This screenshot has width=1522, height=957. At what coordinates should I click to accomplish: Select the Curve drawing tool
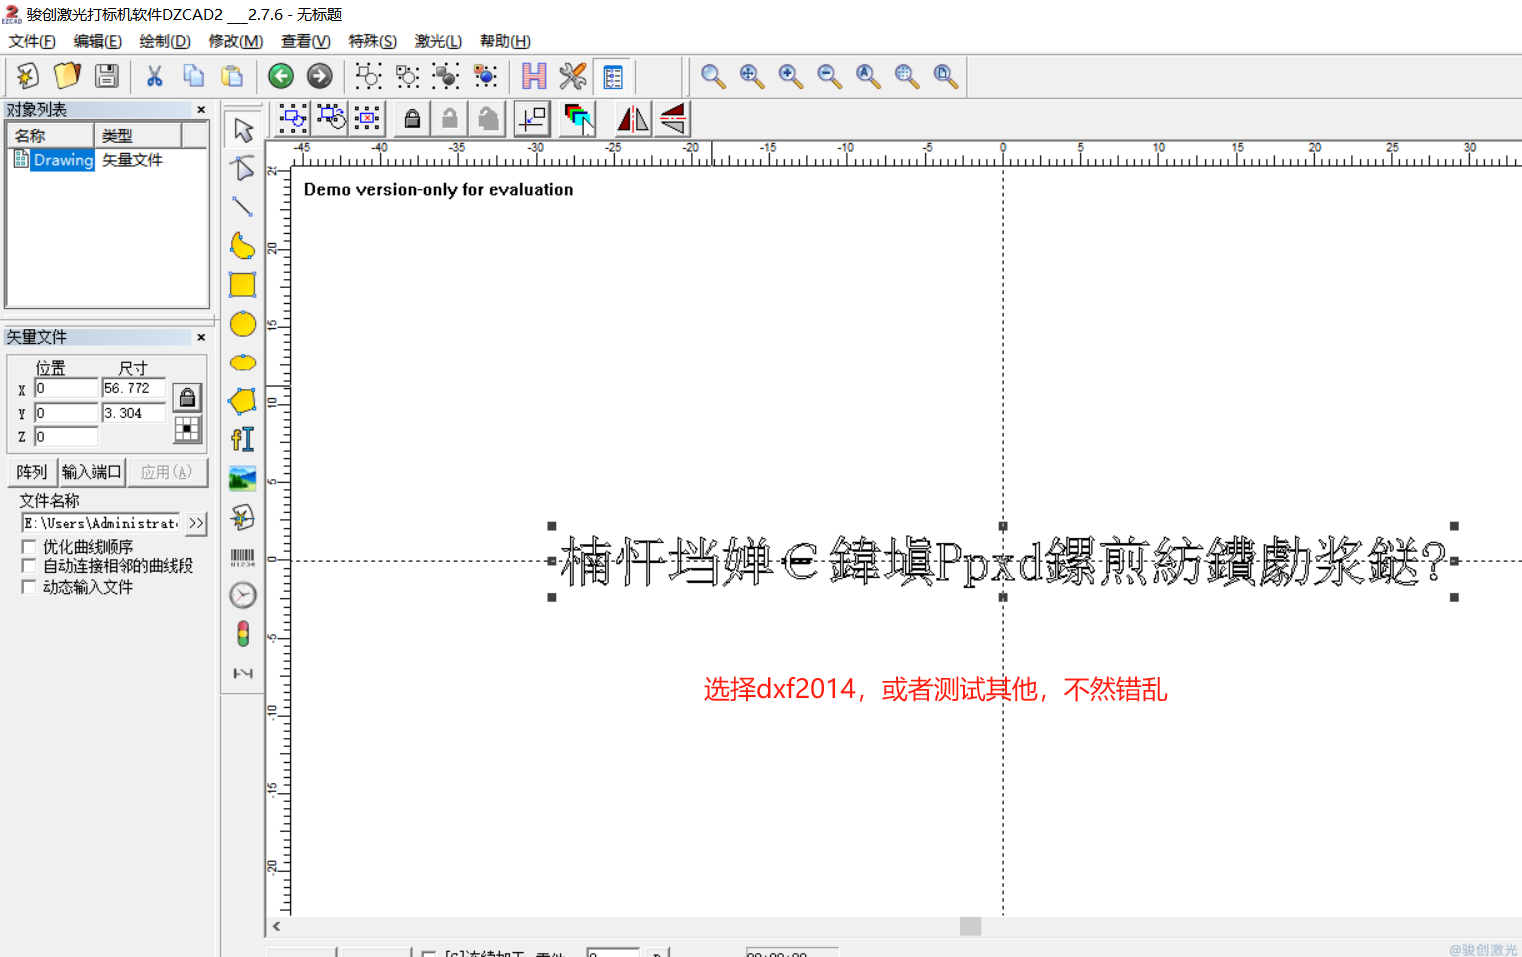243,246
